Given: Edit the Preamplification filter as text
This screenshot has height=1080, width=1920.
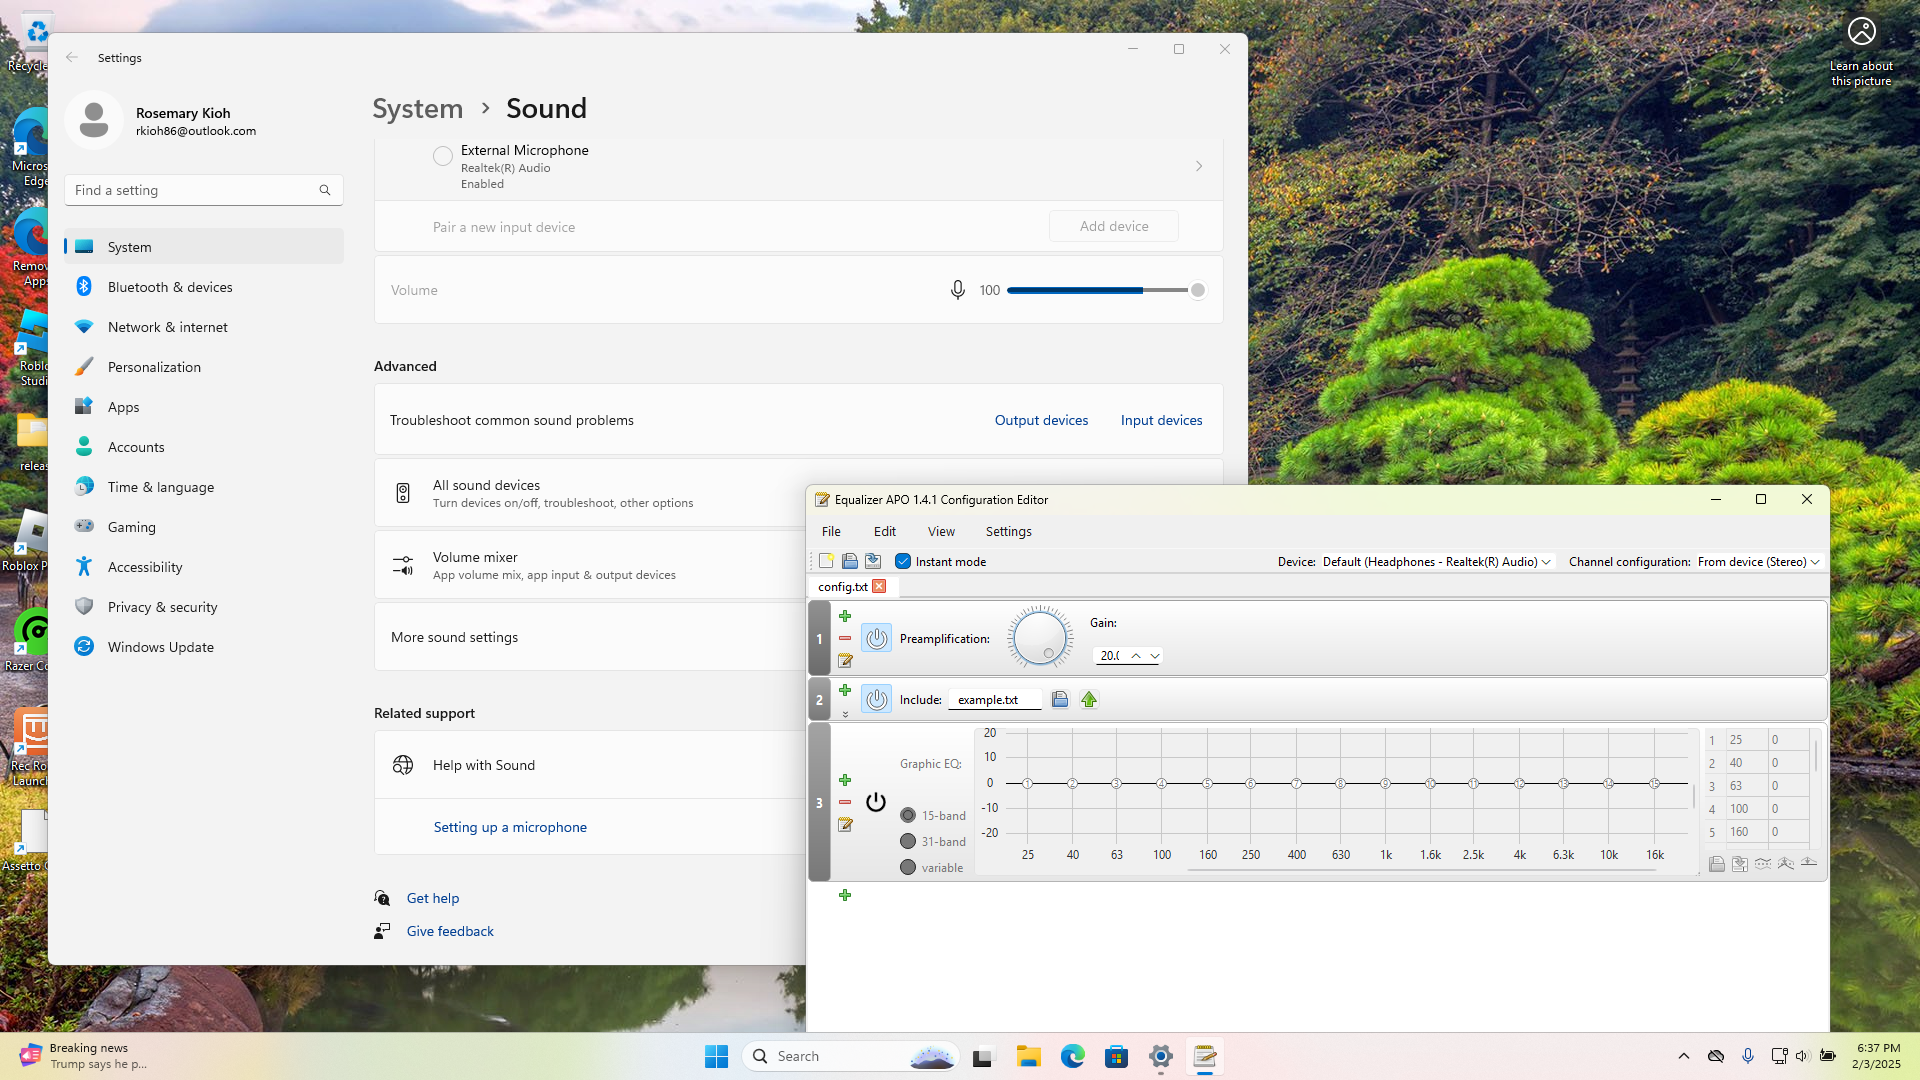Looking at the screenshot, I should (845, 661).
